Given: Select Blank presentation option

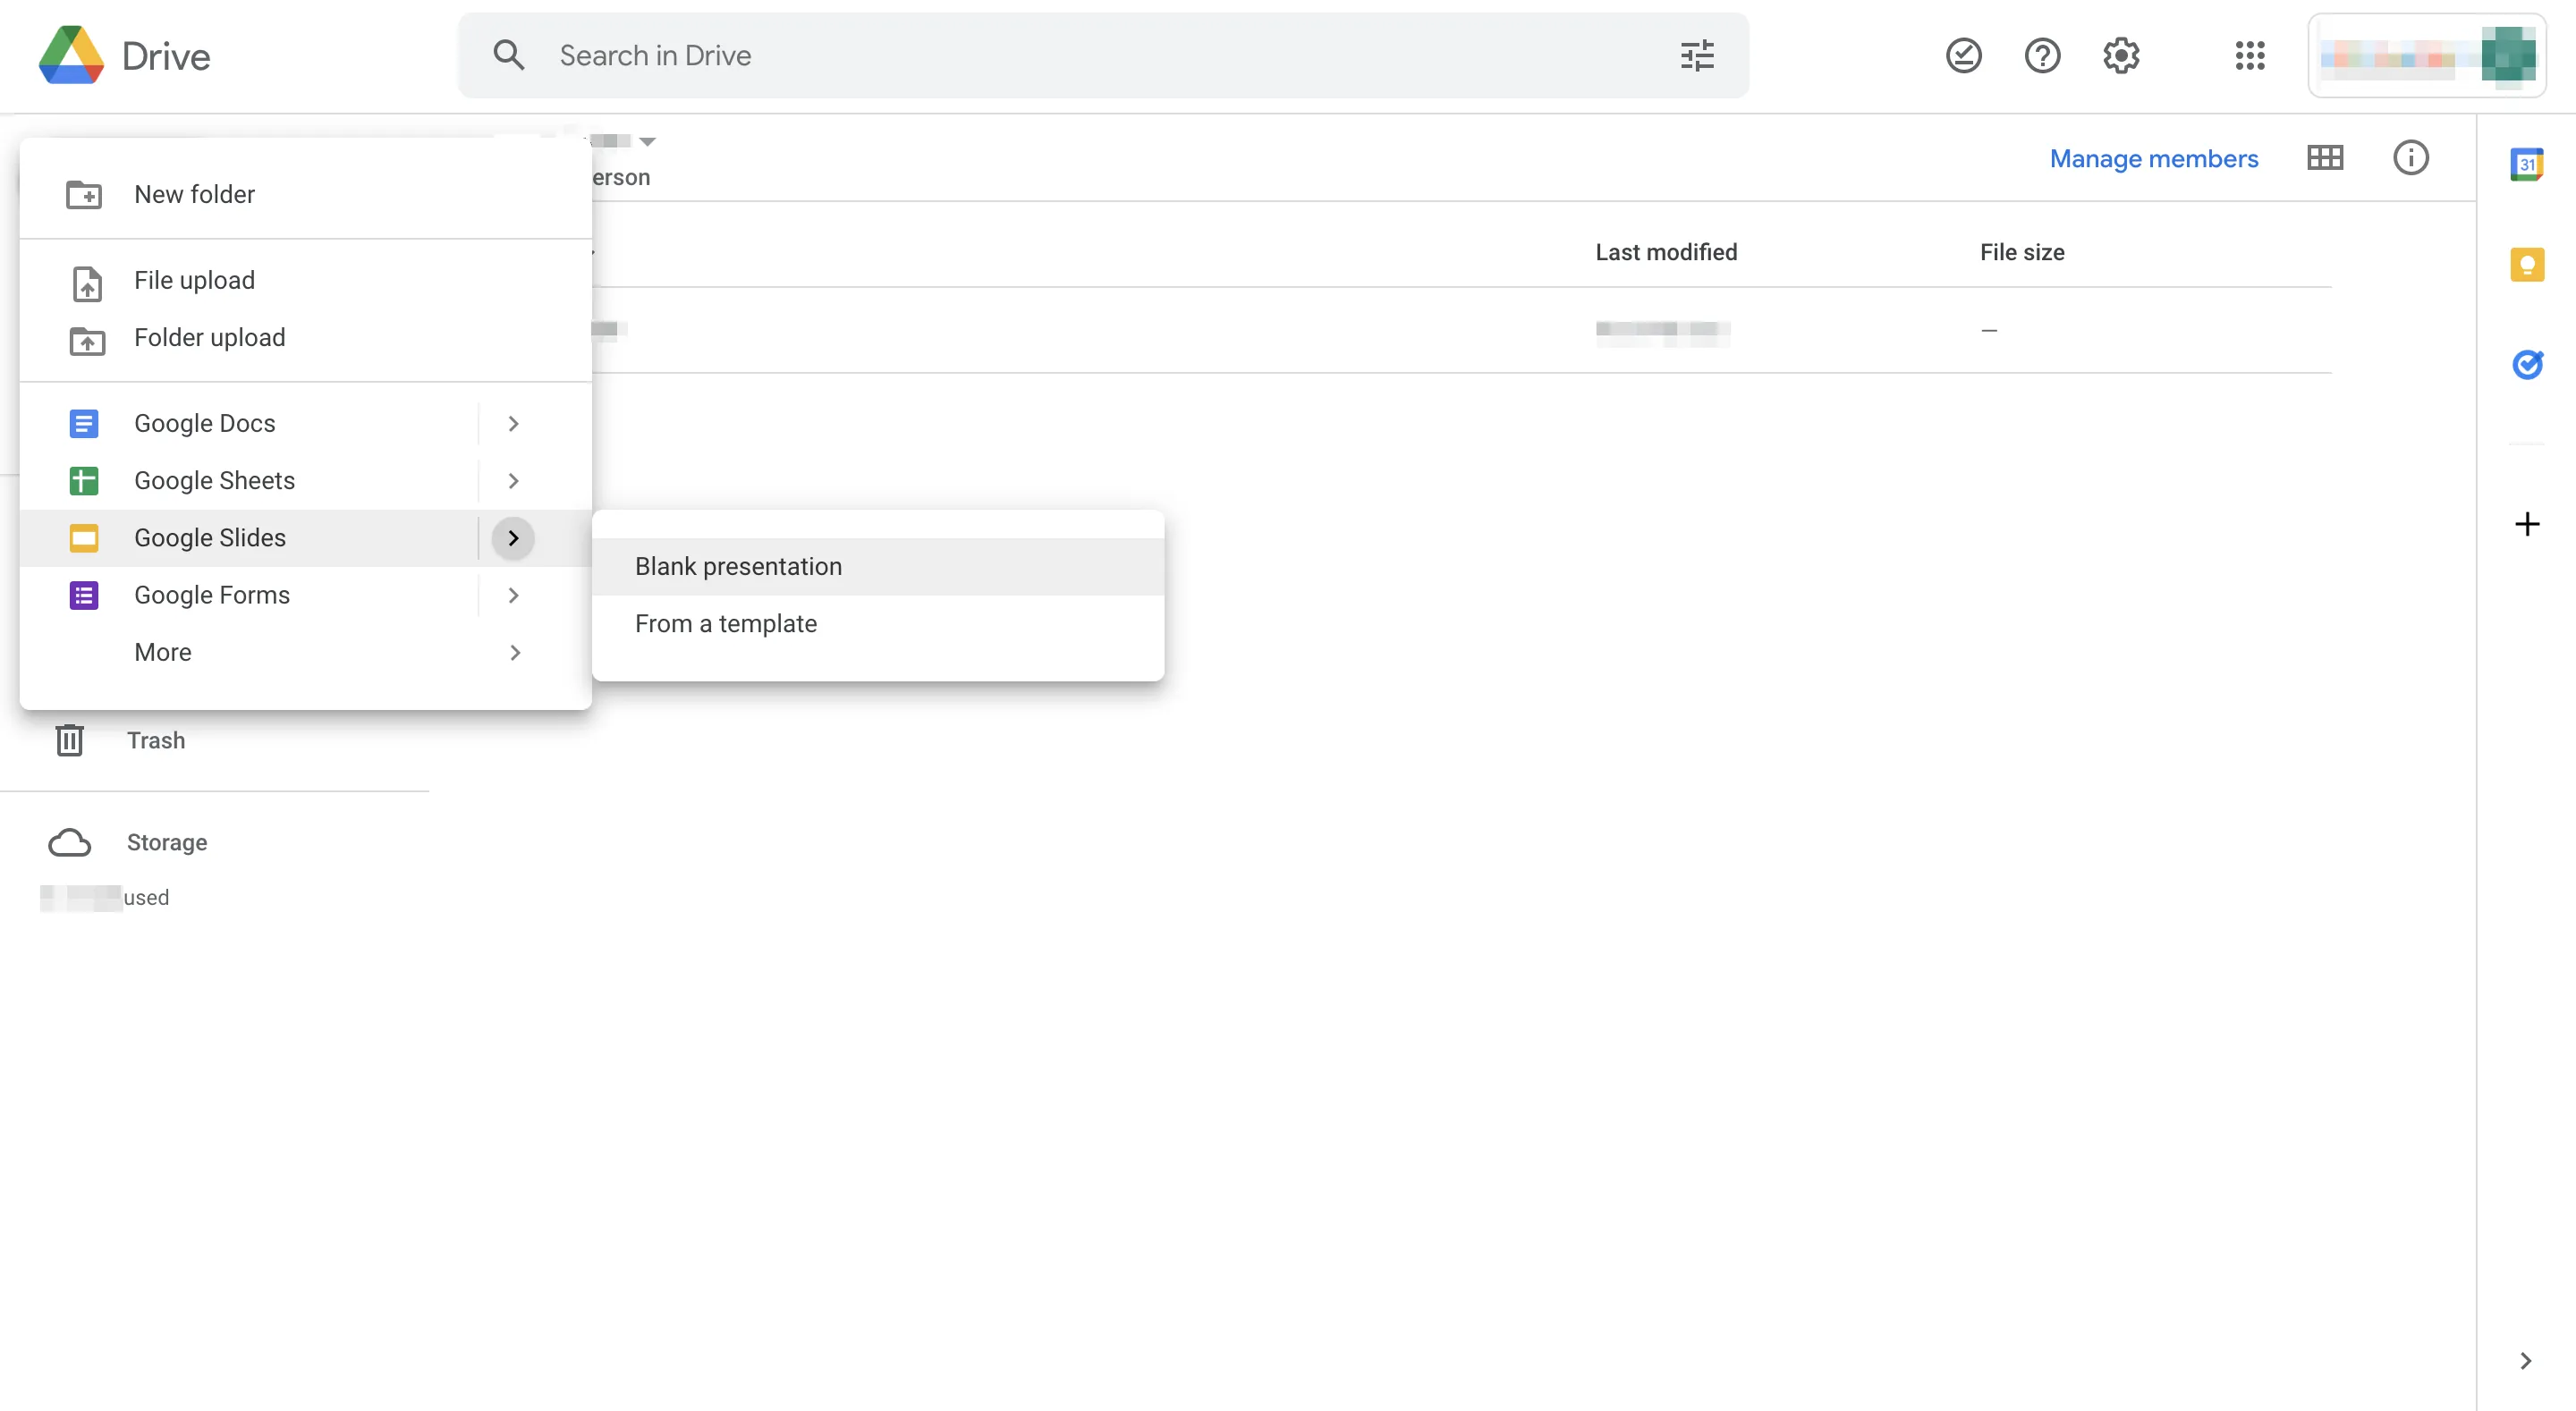Looking at the screenshot, I should click(738, 567).
